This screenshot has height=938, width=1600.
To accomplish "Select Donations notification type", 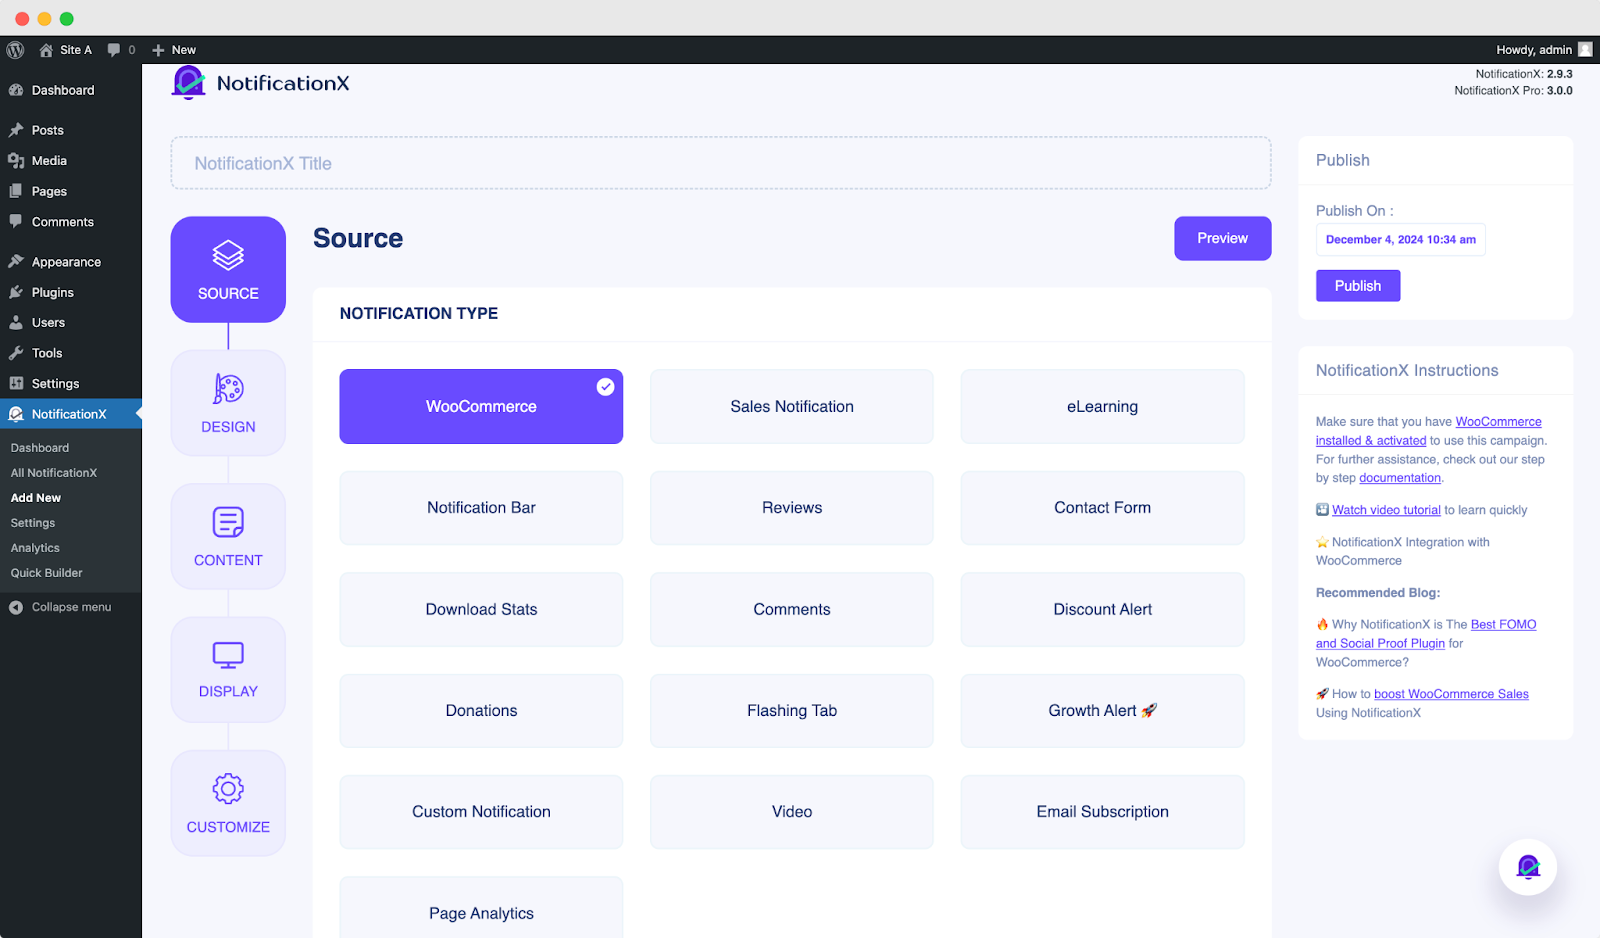I will point(481,711).
